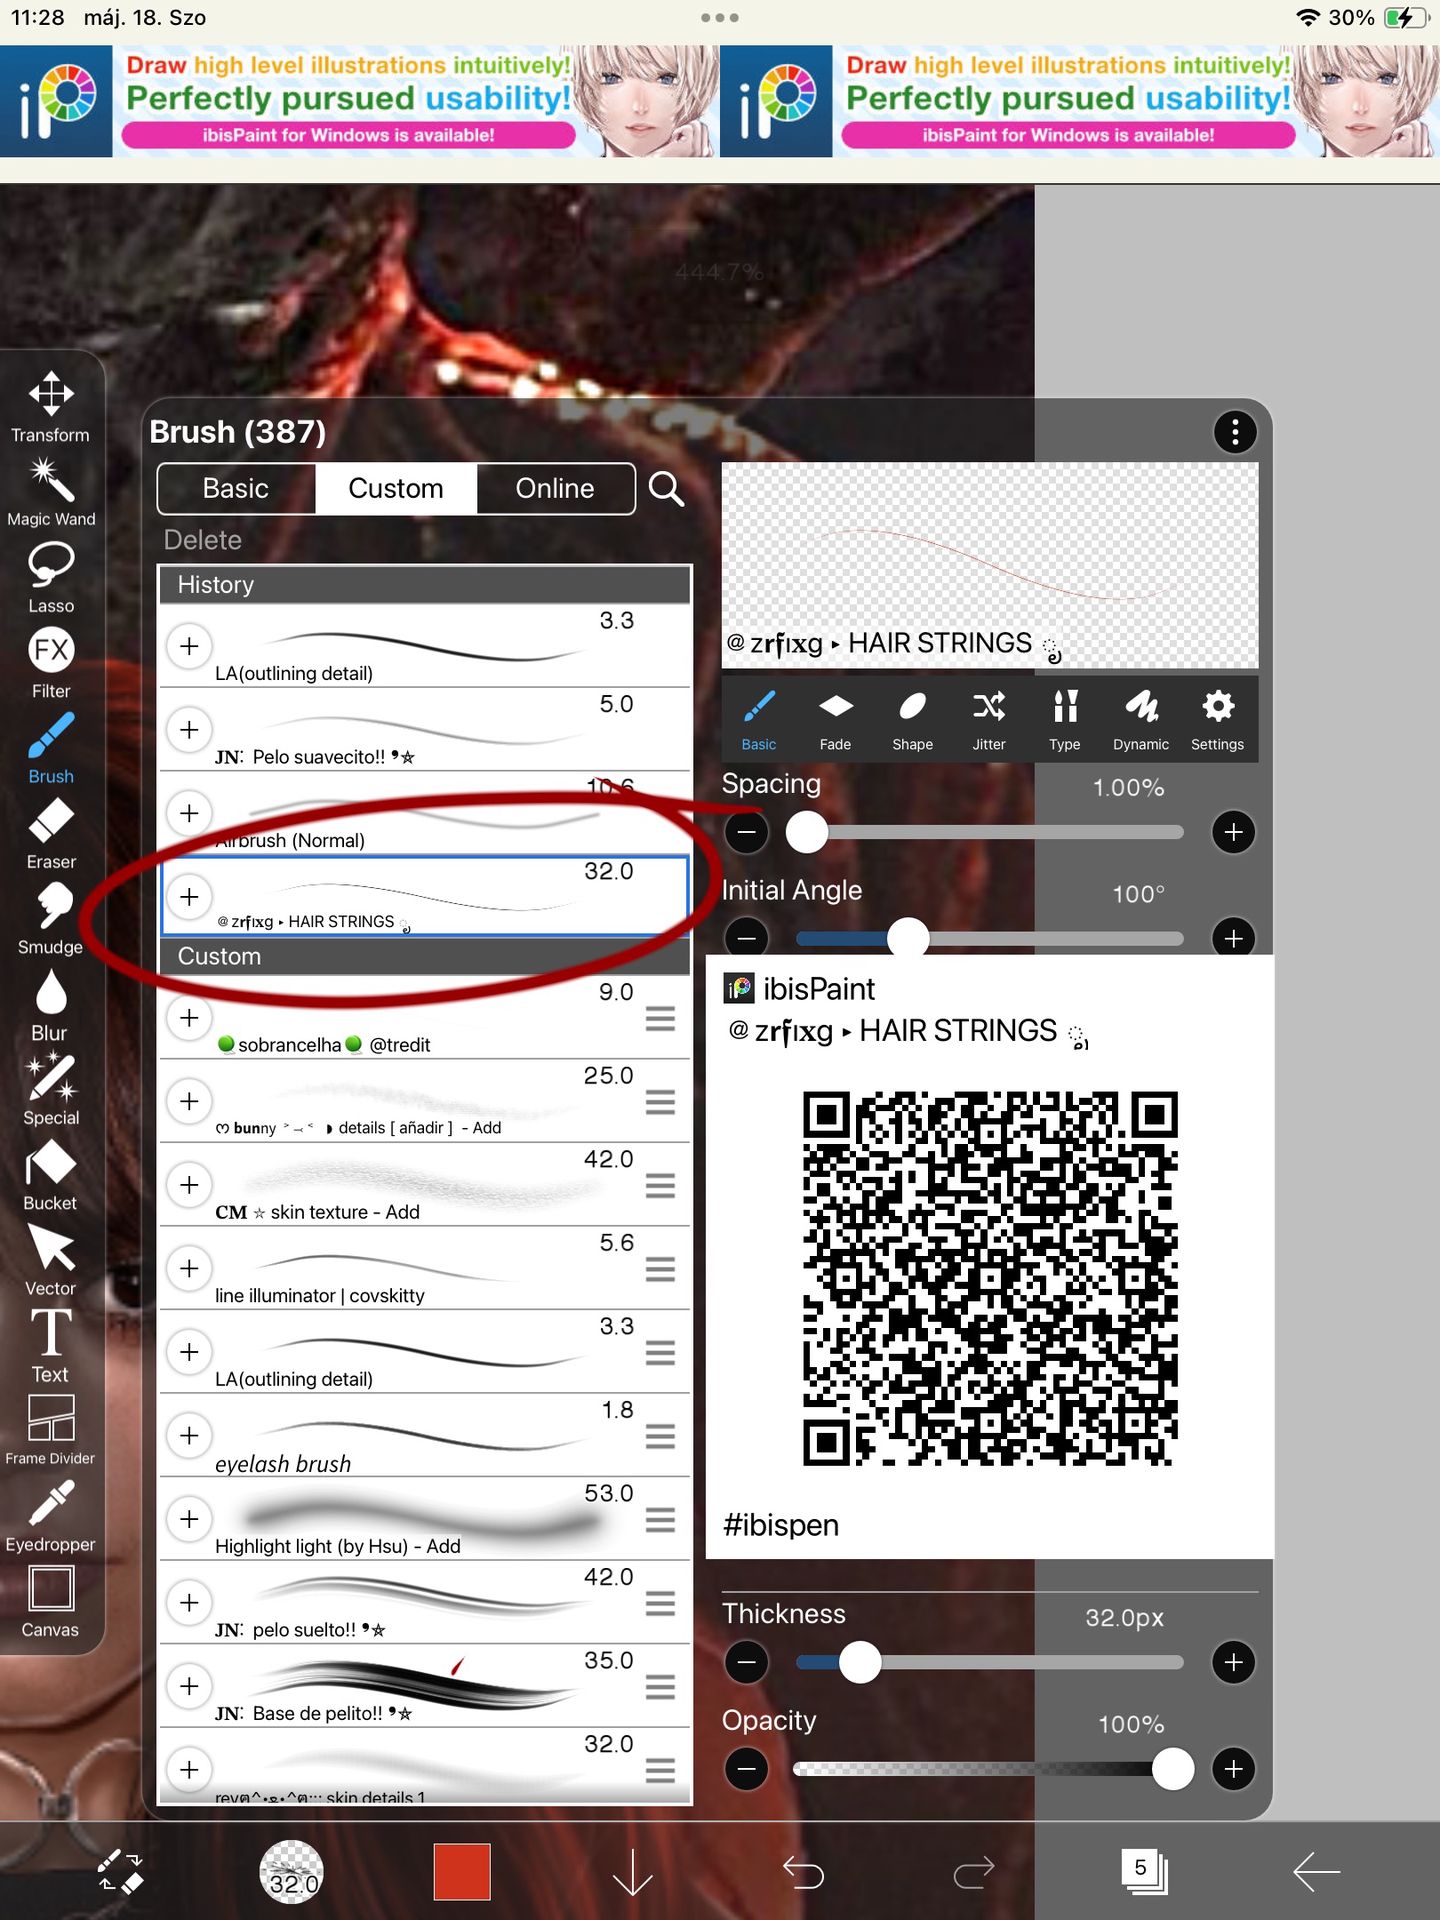Image resolution: width=1440 pixels, height=1920 pixels.
Task: Click the Thickness slider handle
Action: pos(860,1662)
